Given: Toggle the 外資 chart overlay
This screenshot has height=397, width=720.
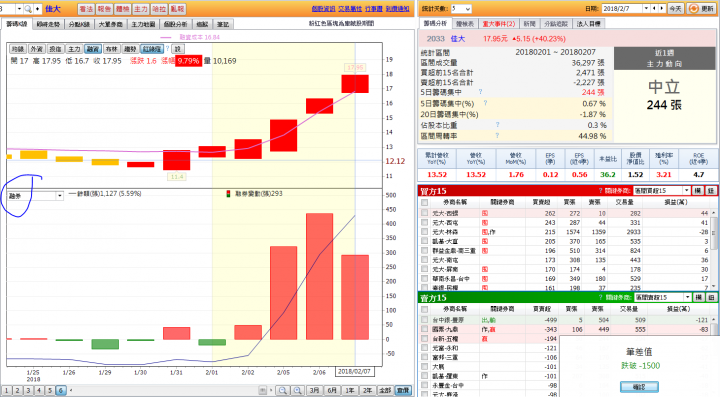Looking at the screenshot, I should coord(37,49).
